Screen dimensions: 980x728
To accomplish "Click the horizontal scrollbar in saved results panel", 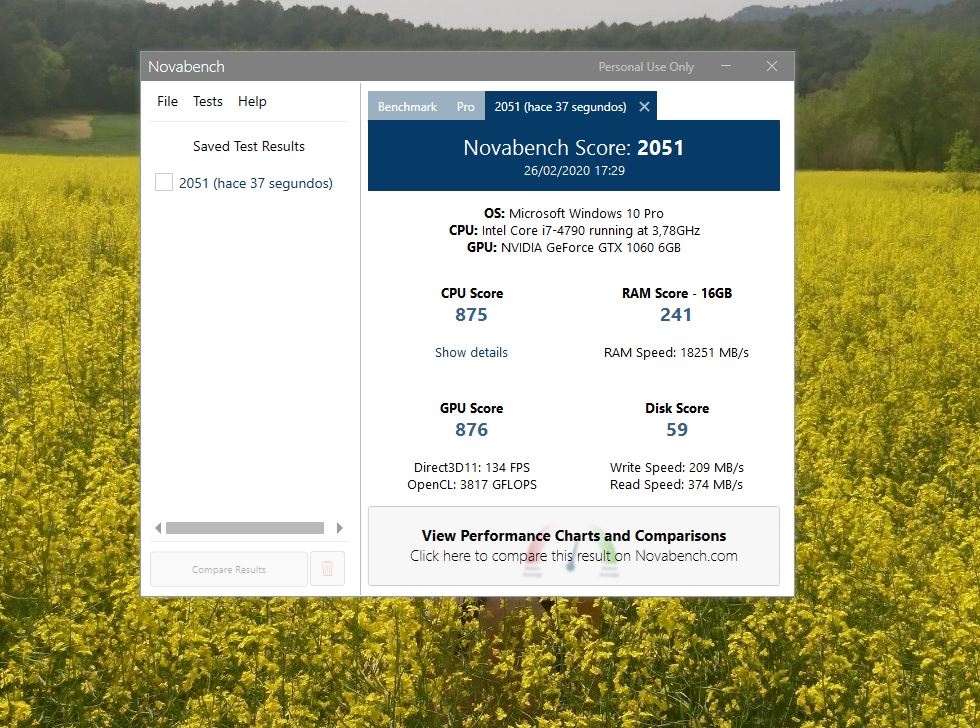I will [x=245, y=528].
